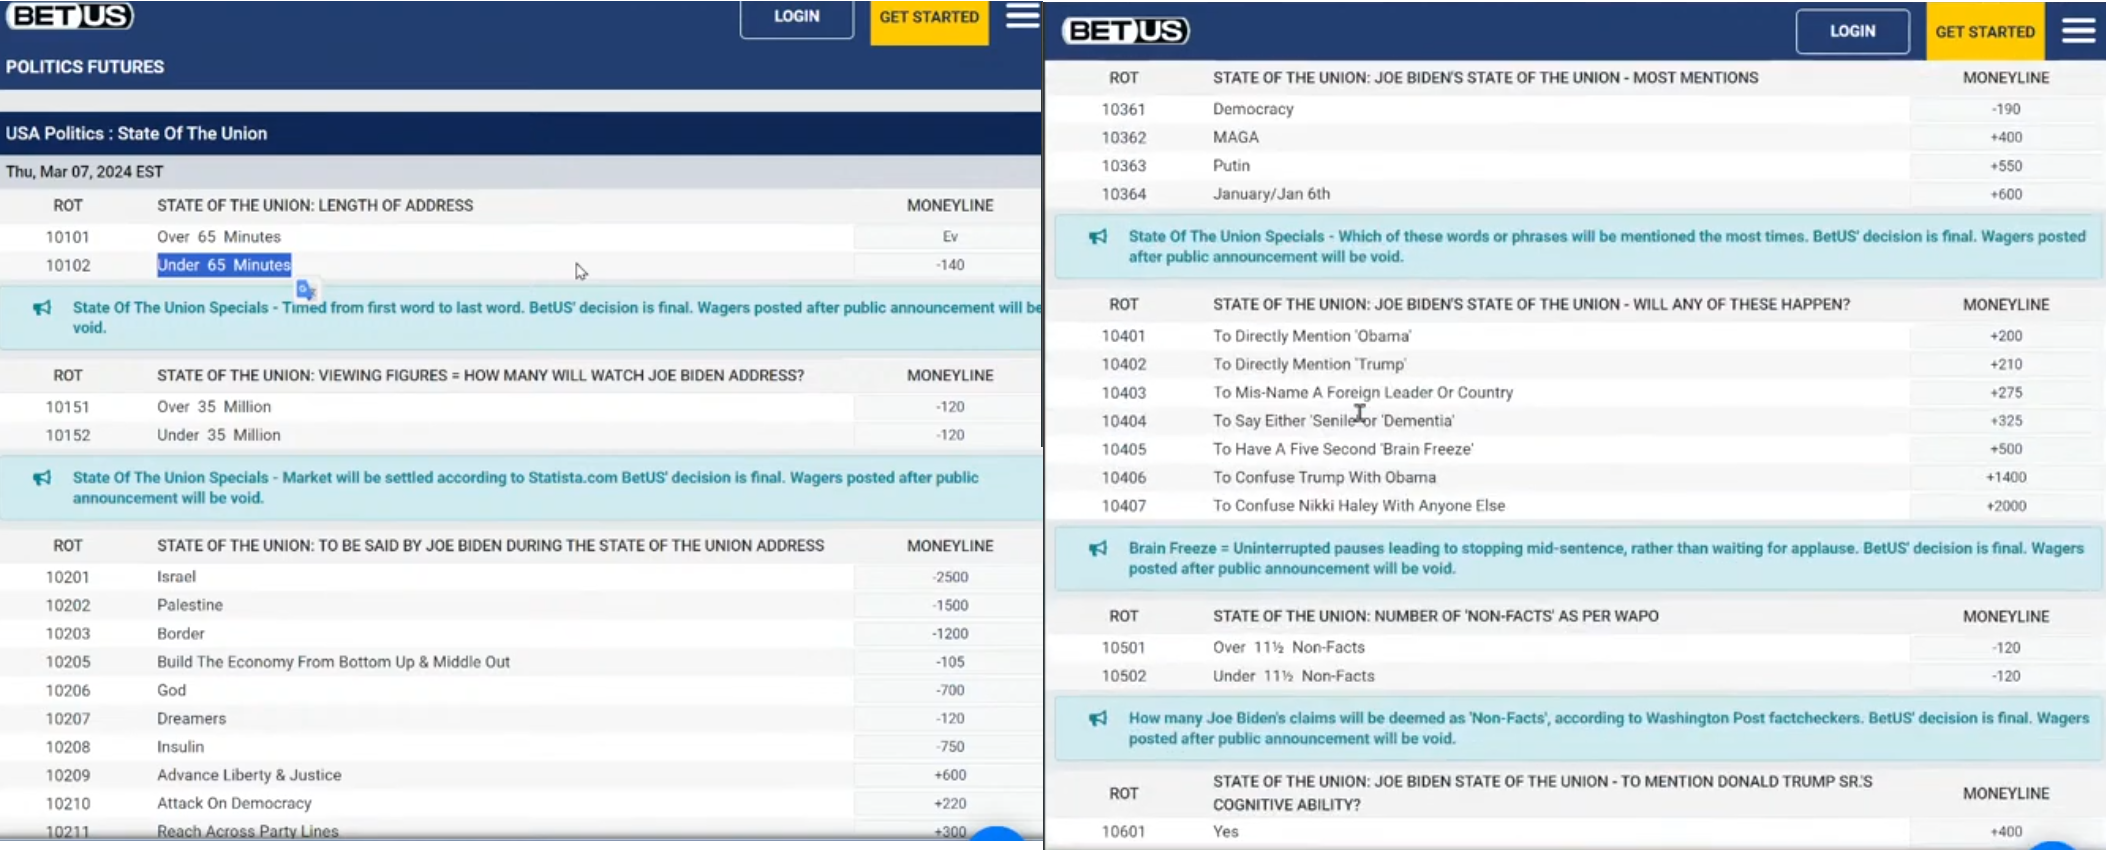2106x865 pixels.
Task: Click rotation number 10205
Action: pos(67,662)
